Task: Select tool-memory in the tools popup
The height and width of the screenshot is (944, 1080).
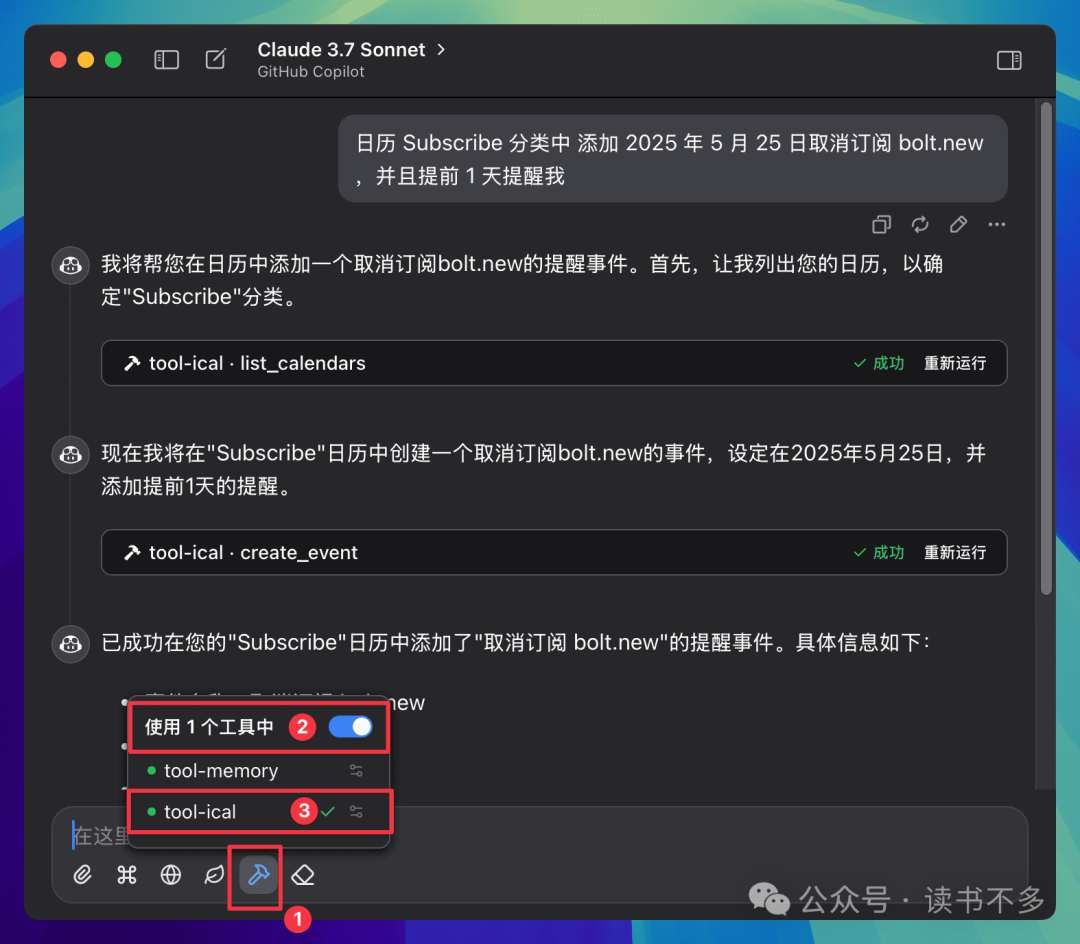Action: [259, 770]
